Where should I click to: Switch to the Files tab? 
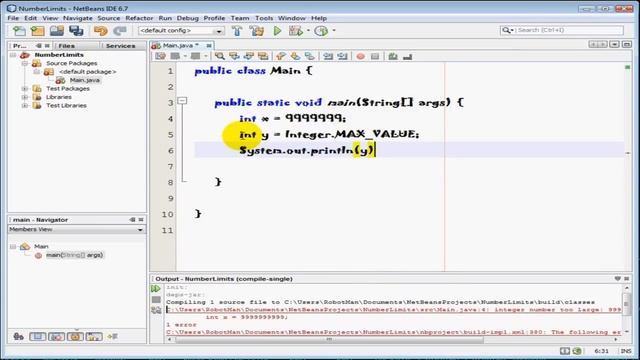[67, 46]
